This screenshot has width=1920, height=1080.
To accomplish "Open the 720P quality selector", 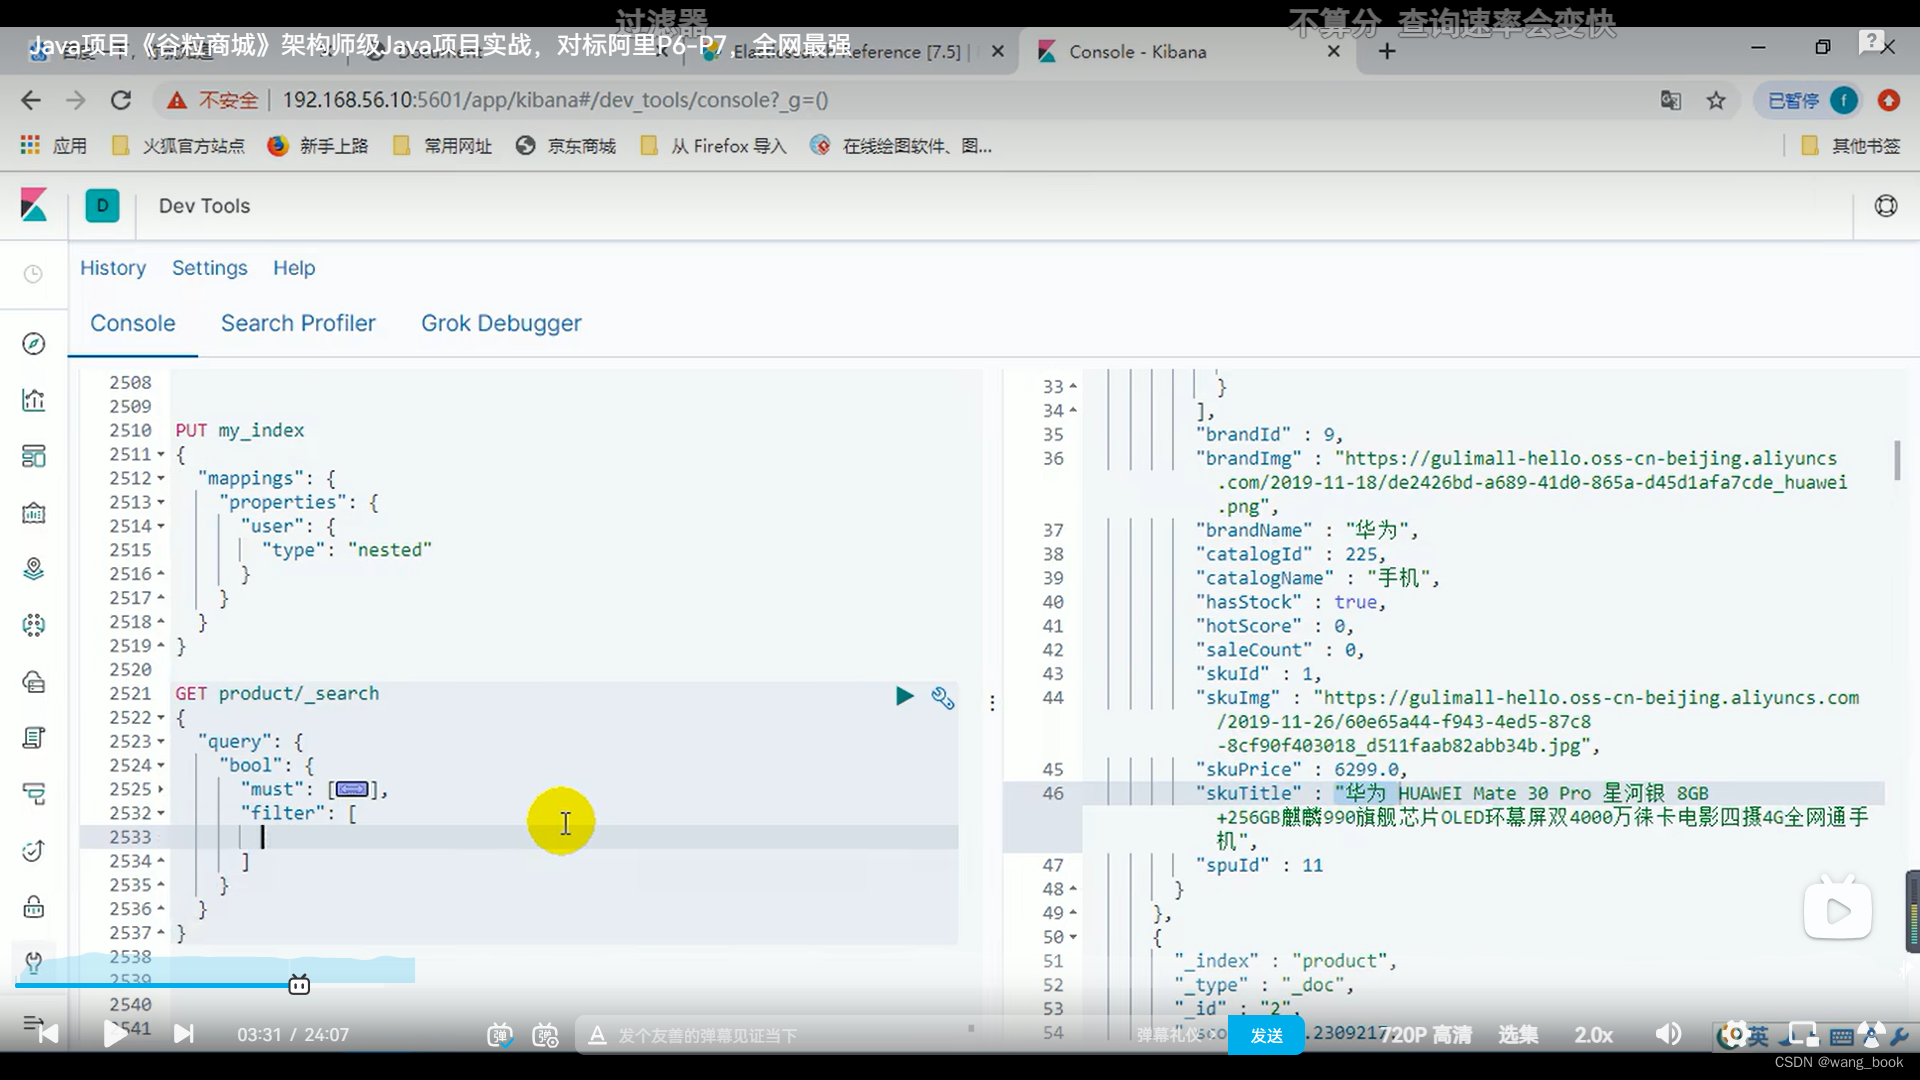I will click(1426, 1035).
